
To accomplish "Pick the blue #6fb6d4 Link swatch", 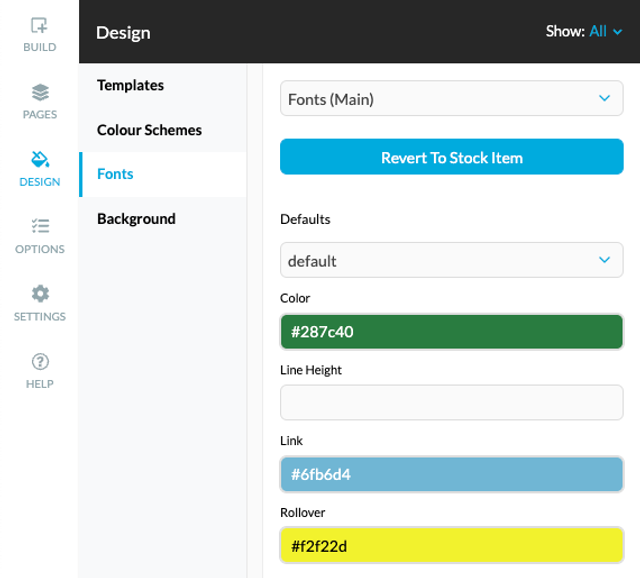I will (x=451, y=474).
